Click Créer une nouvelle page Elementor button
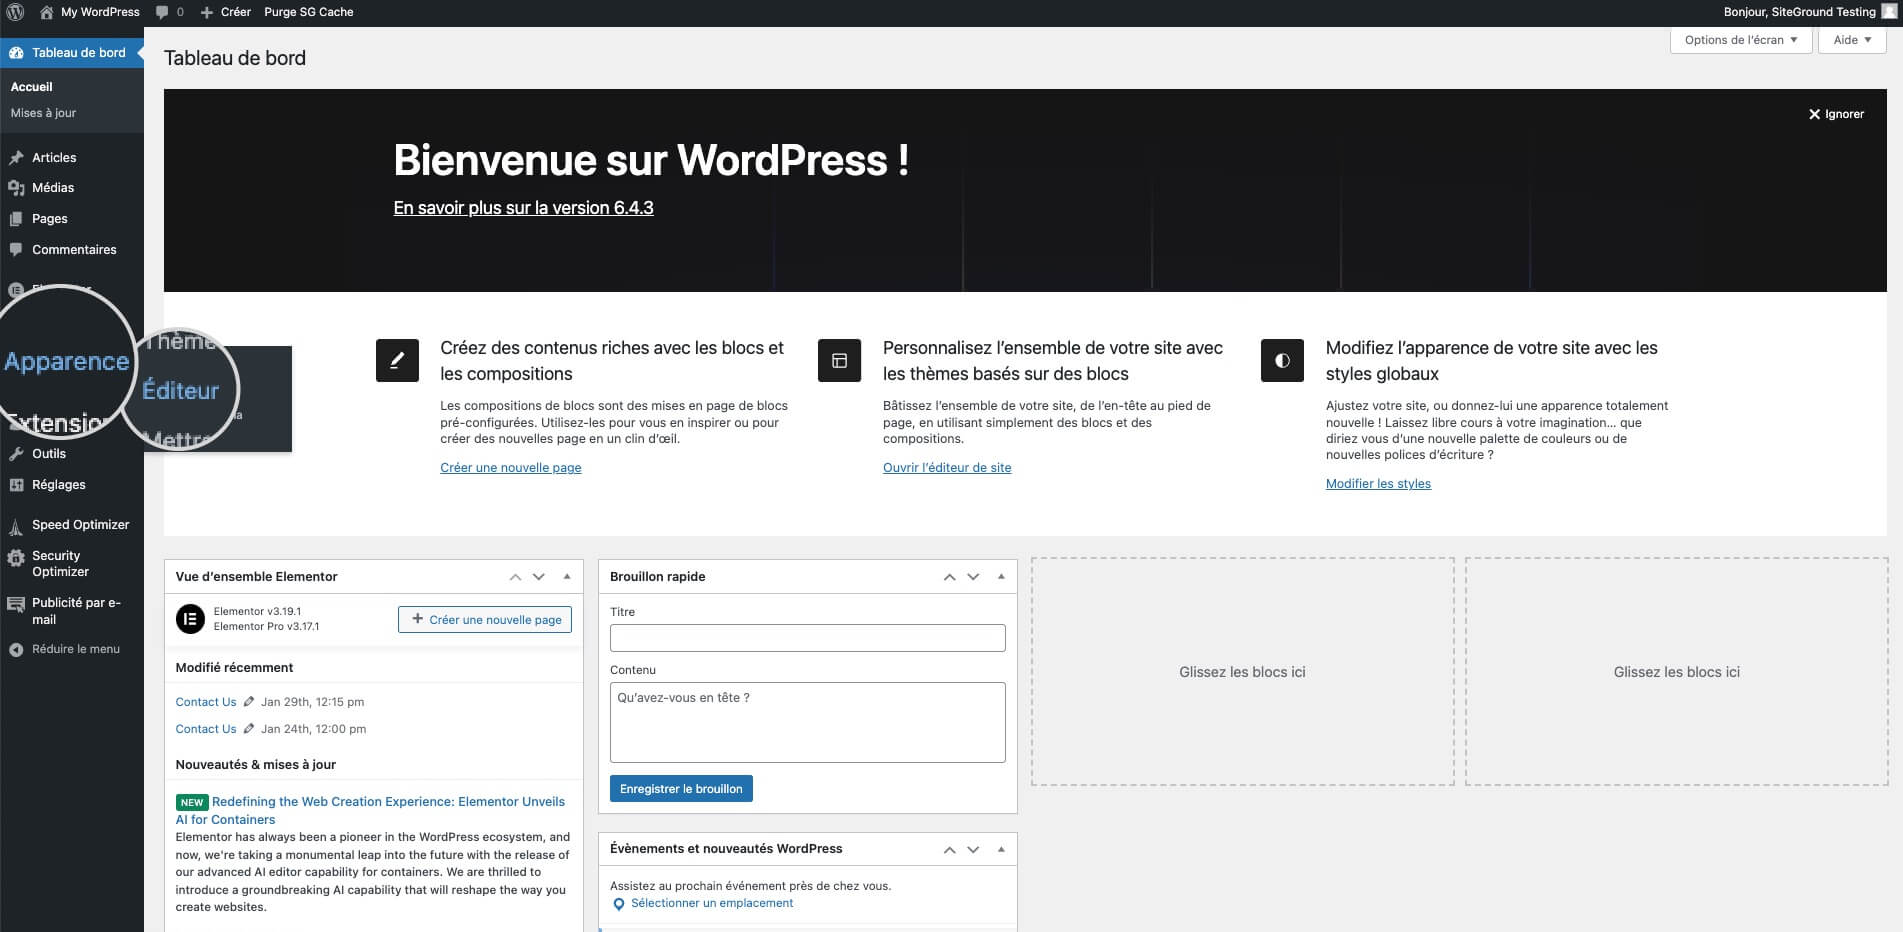 point(485,619)
